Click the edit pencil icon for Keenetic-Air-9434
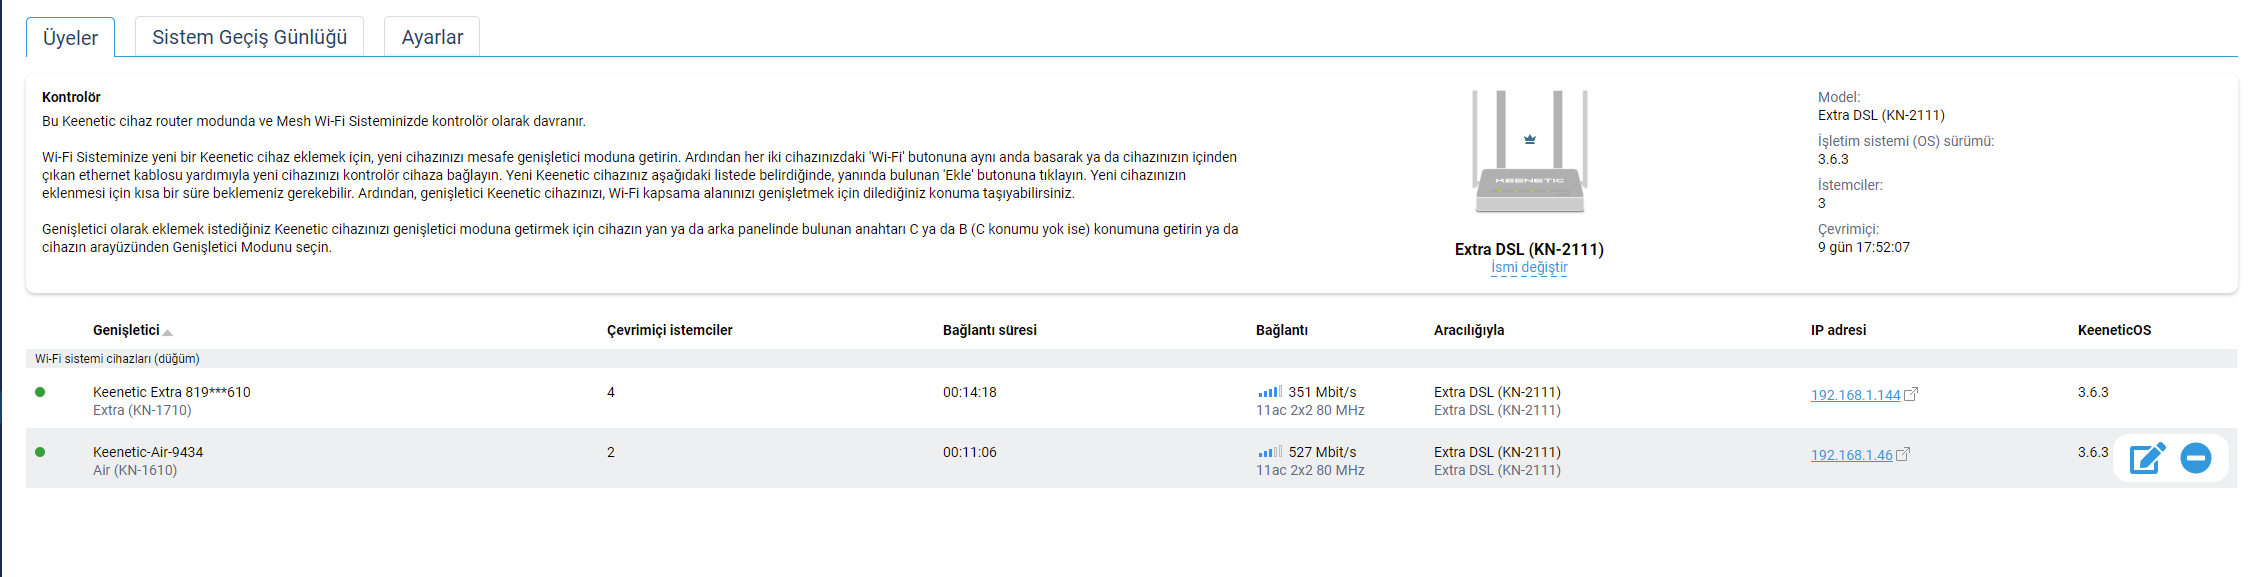 [x=2147, y=458]
